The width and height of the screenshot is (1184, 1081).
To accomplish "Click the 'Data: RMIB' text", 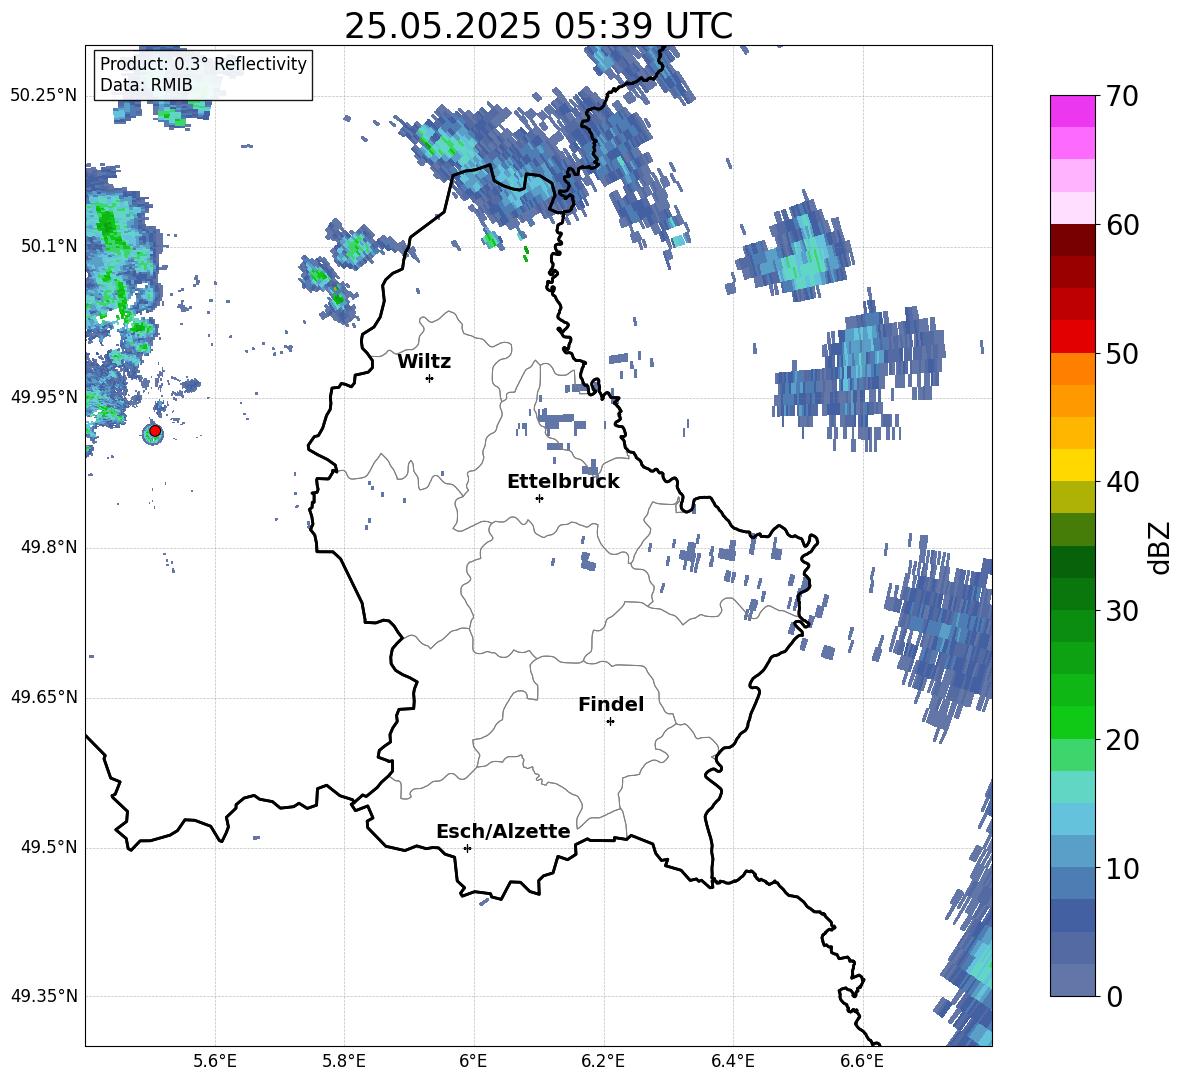I will [146, 85].
